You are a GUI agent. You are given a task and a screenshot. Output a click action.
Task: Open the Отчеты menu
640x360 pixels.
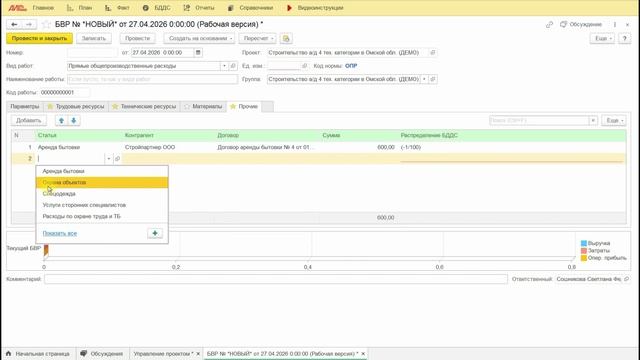tap(199, 8)
